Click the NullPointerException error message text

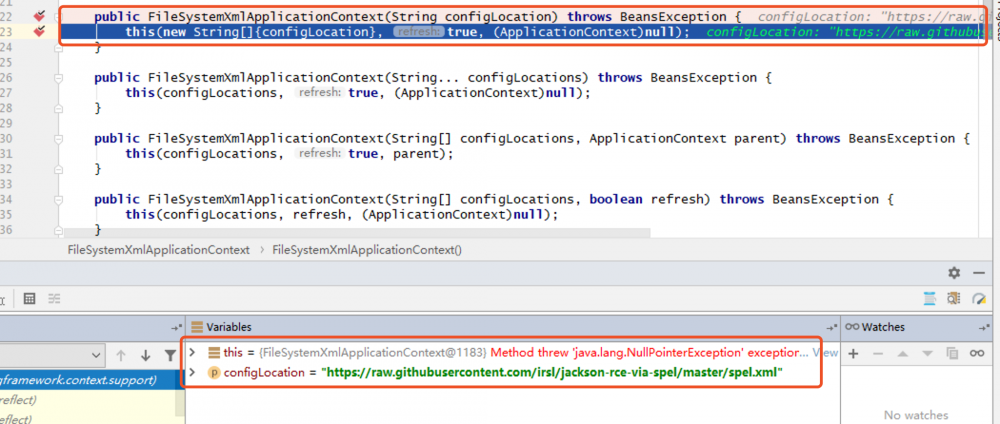(649, 352)
